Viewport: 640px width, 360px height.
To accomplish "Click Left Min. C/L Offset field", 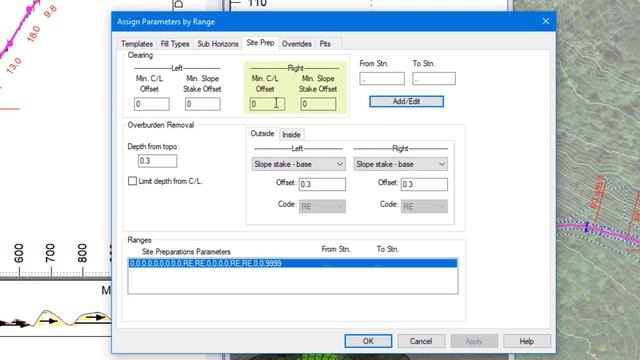I will coord(151,104).
